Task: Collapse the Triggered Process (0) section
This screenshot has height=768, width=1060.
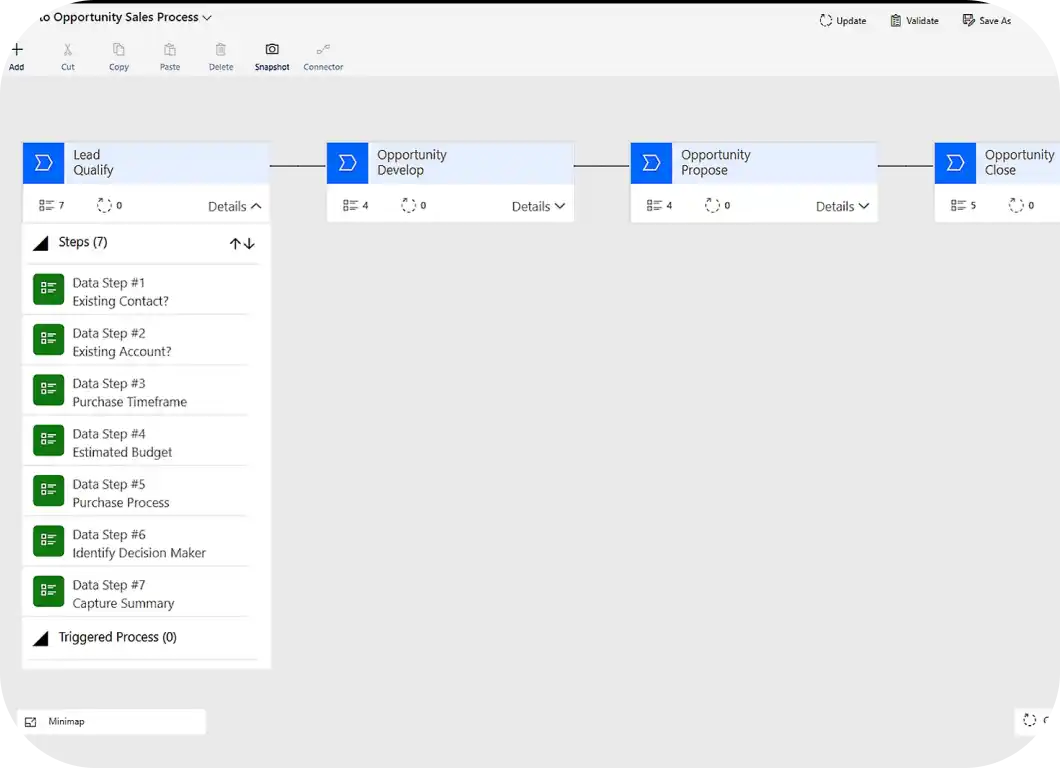Action: 41,638
